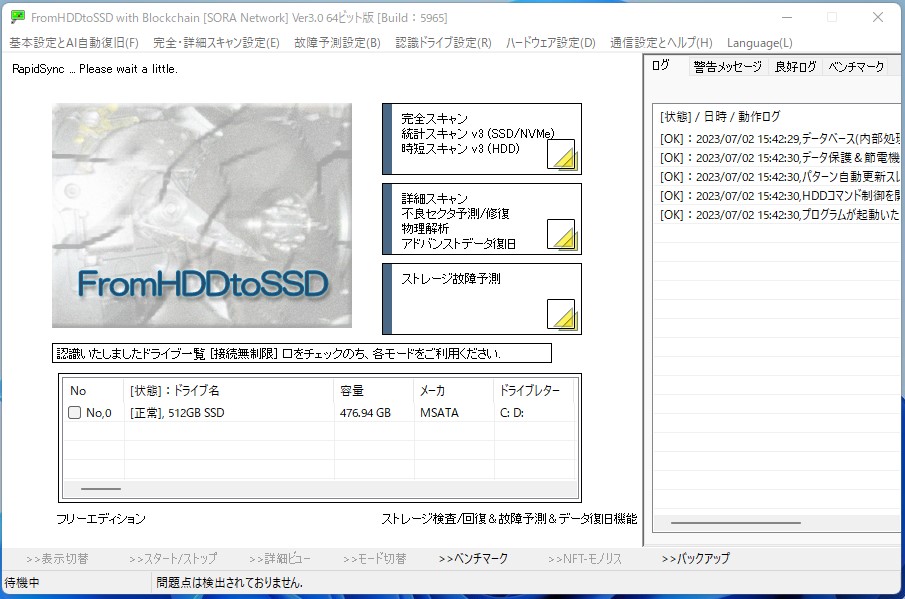Select log entry パターン自動更新
This screenshot has width=905, height=599.
click(779, 177)
